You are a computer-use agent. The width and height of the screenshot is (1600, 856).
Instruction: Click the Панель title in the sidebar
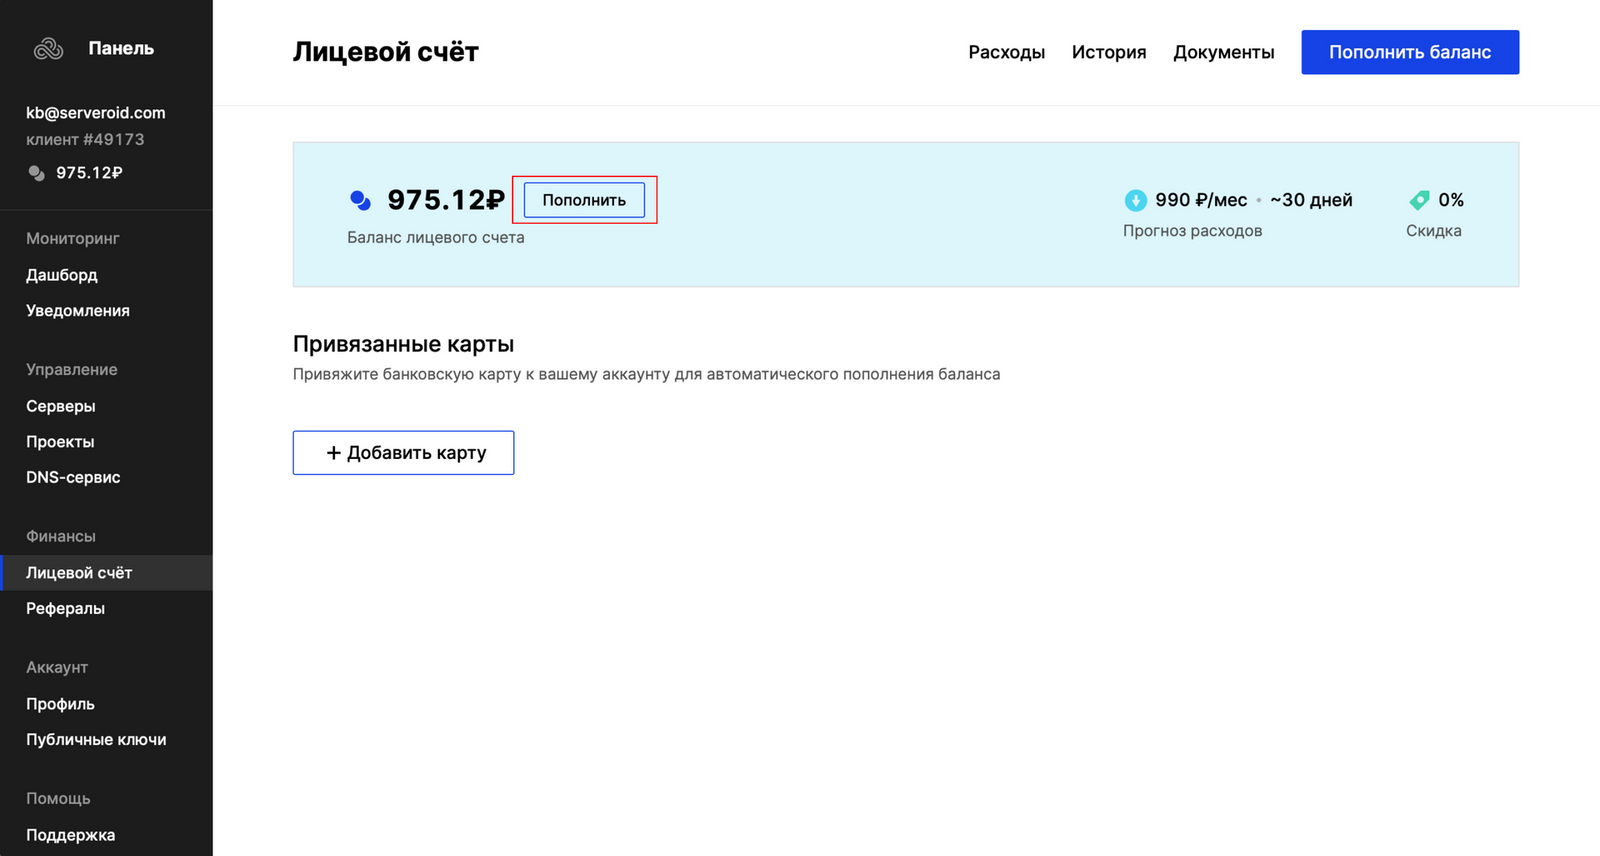(x=121, y=48)
